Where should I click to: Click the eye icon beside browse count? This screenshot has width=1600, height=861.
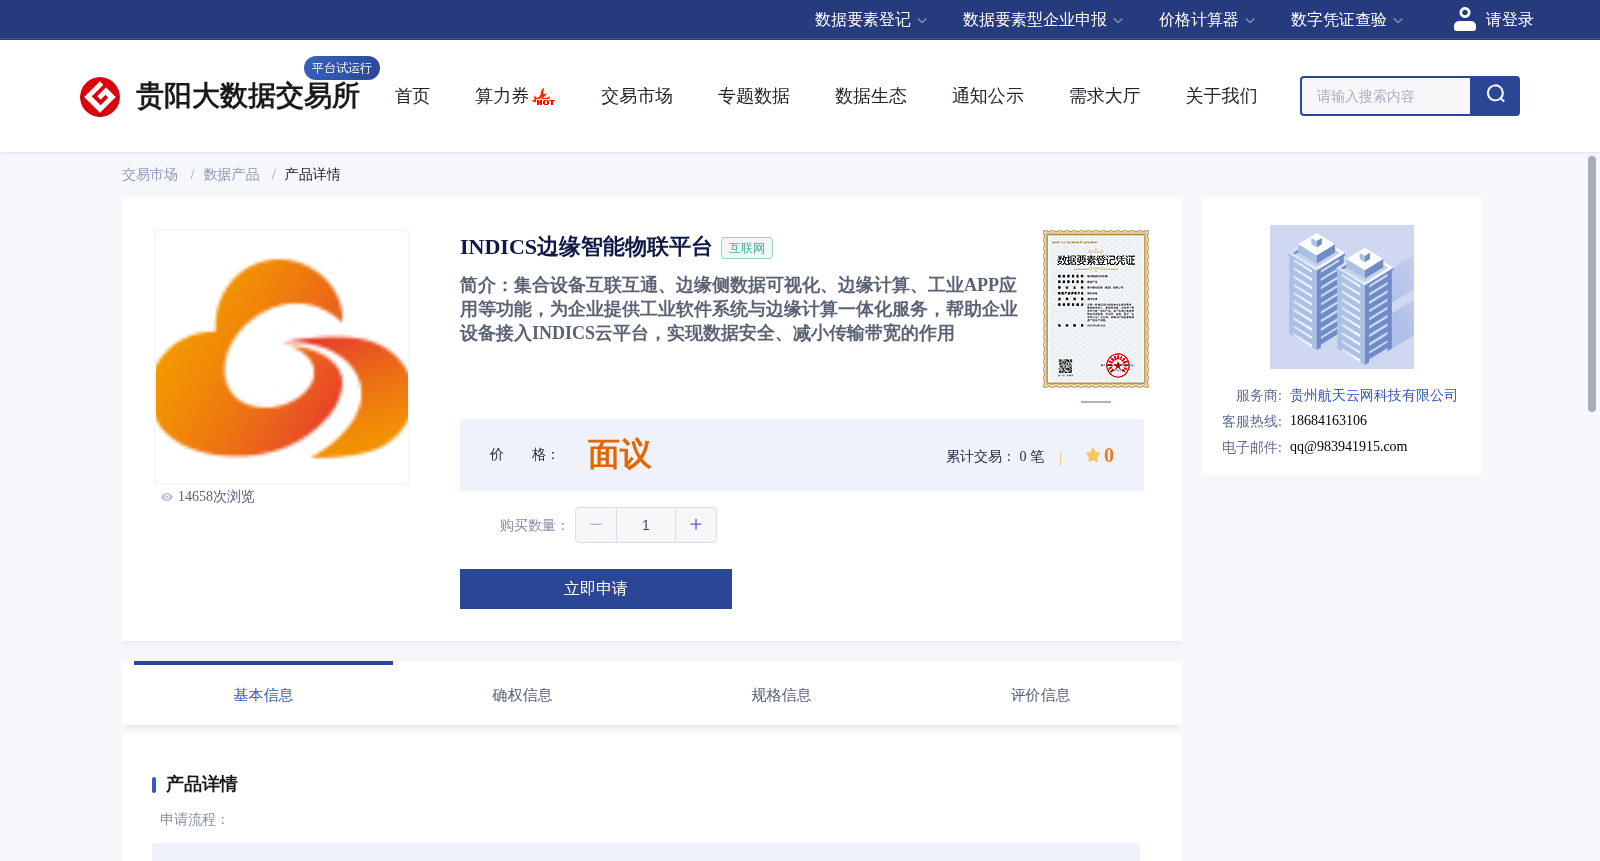(x=167, y=497)
